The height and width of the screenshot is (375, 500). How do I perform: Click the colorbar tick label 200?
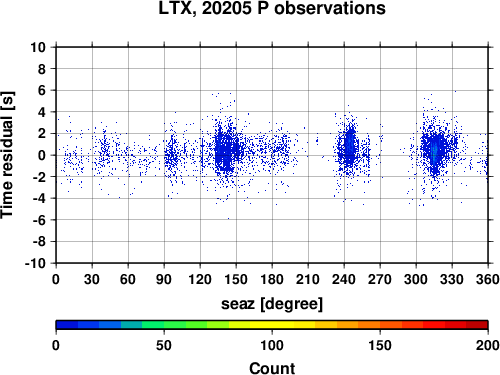click(488, 345)
